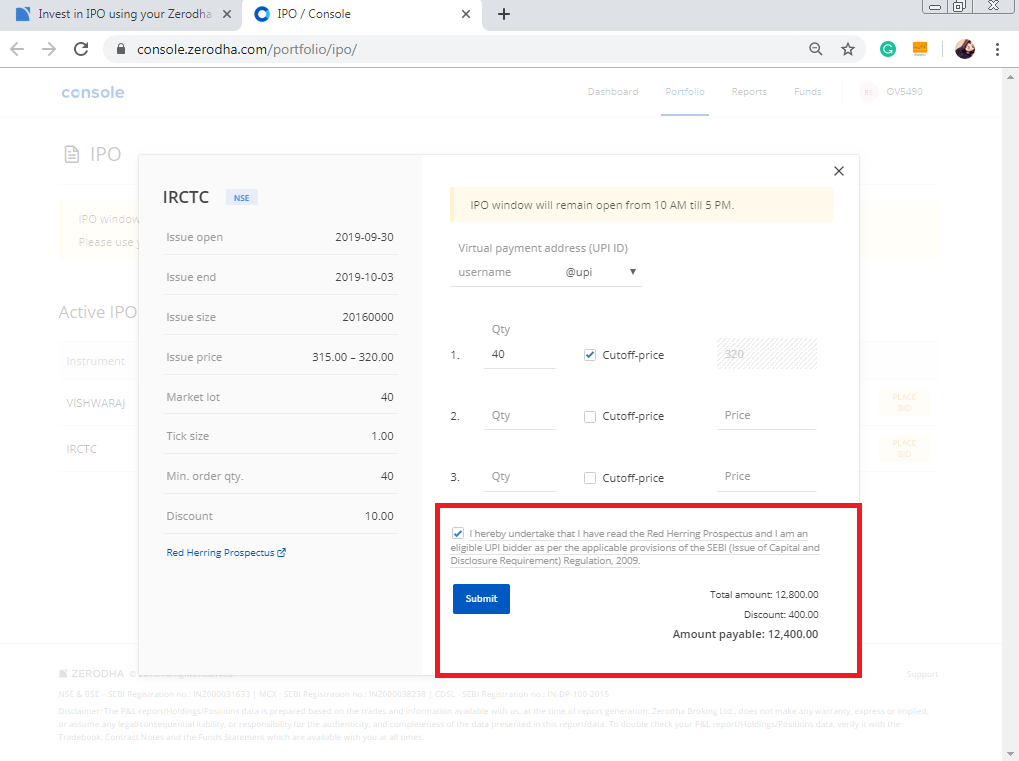
Task: Open the Portfolio menu item
Action: [685, 92]
